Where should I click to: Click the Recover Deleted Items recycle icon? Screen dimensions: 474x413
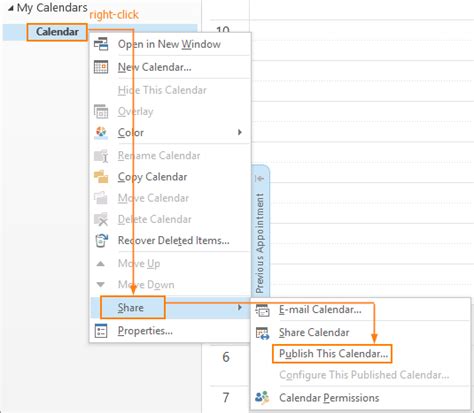coord(101,240)
